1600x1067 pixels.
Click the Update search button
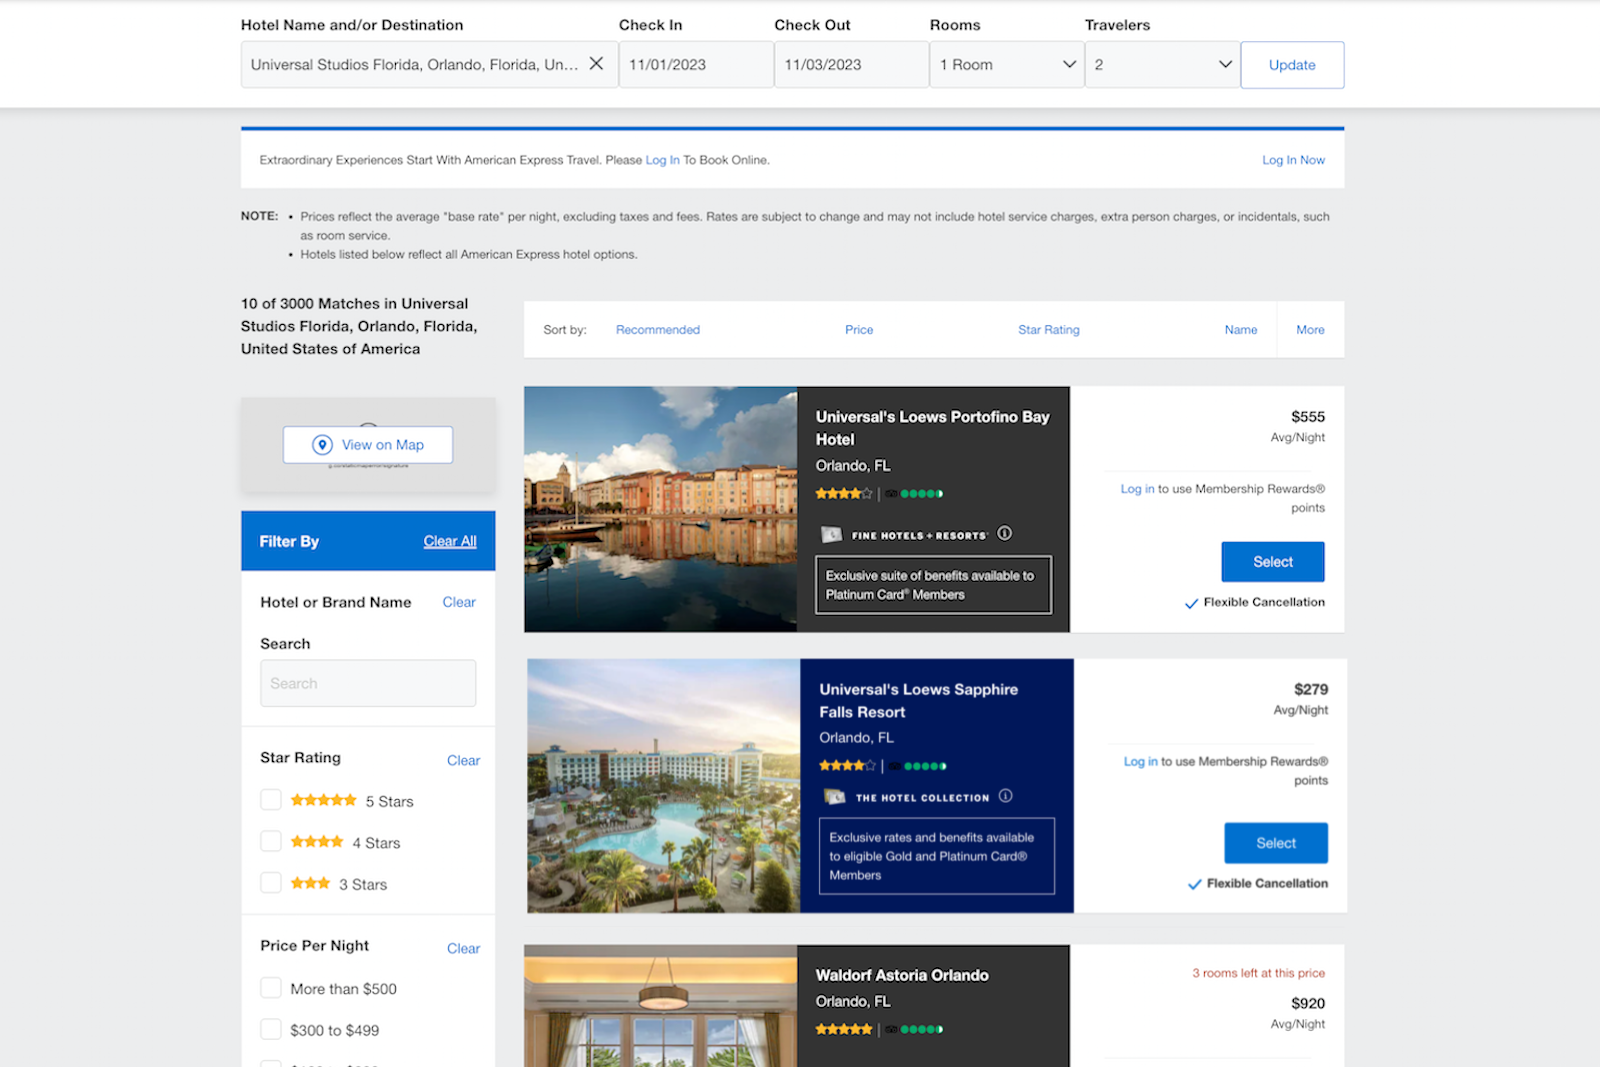pyautogui.click(x=1292, y=65)
